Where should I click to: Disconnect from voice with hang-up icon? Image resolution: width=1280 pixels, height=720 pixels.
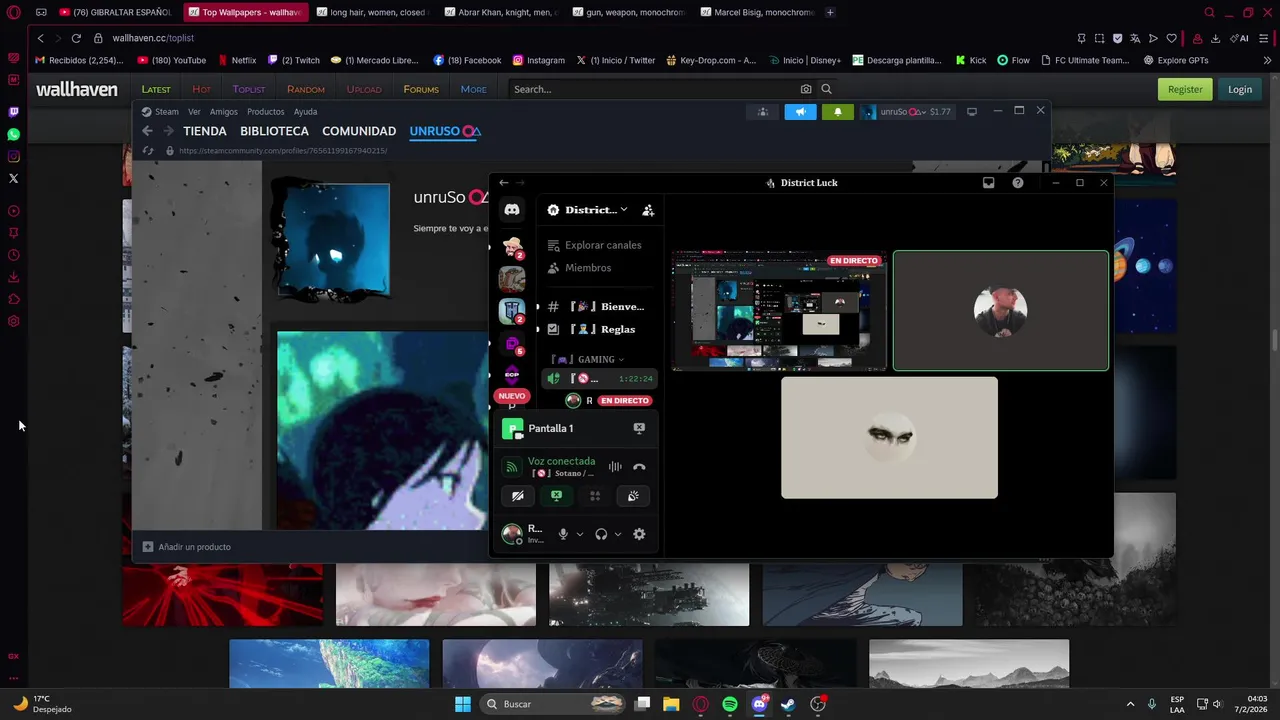639,467
